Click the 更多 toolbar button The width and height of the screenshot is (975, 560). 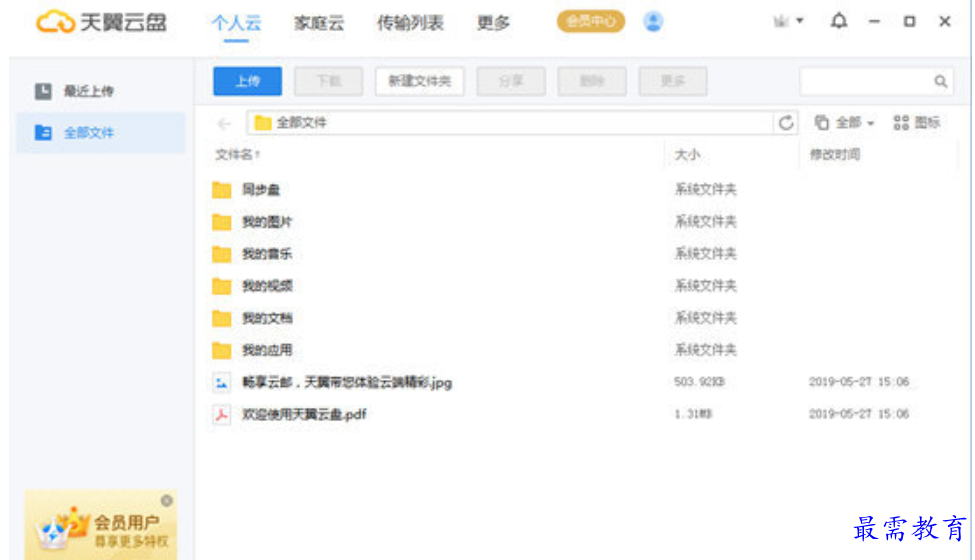[x=673, y=81]
